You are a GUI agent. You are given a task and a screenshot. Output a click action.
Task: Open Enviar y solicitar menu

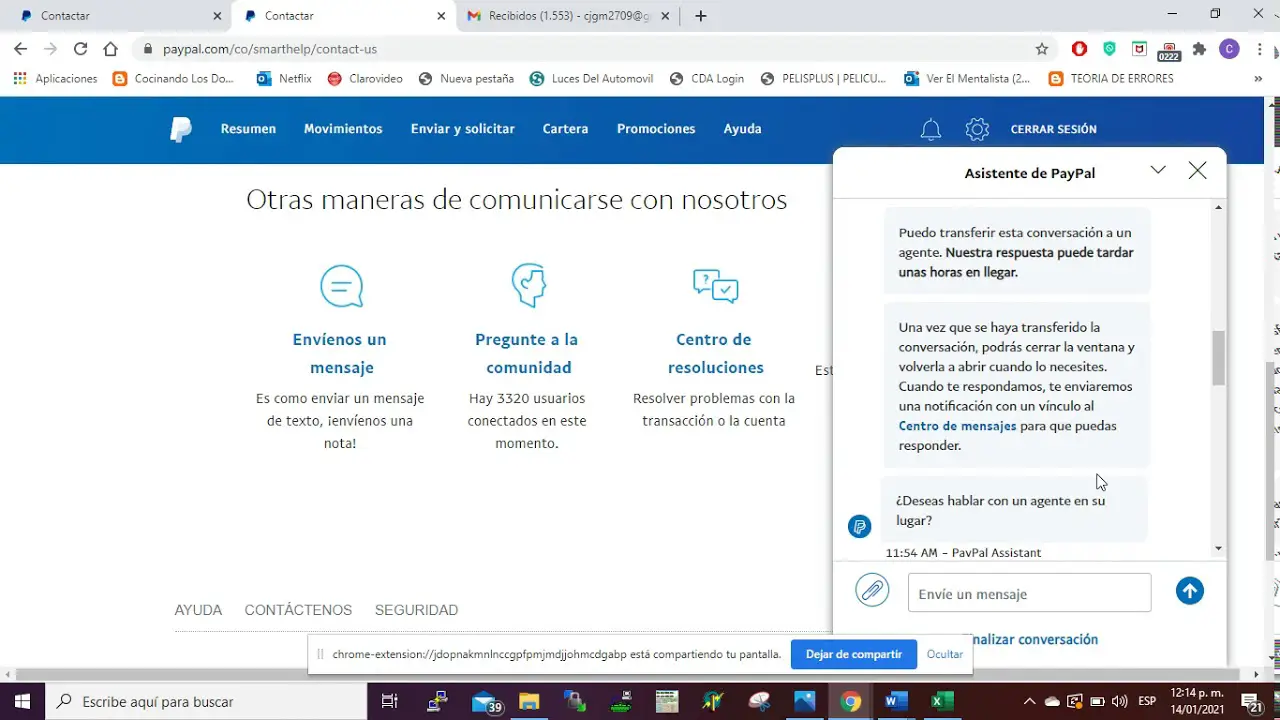tap(462, 129)
